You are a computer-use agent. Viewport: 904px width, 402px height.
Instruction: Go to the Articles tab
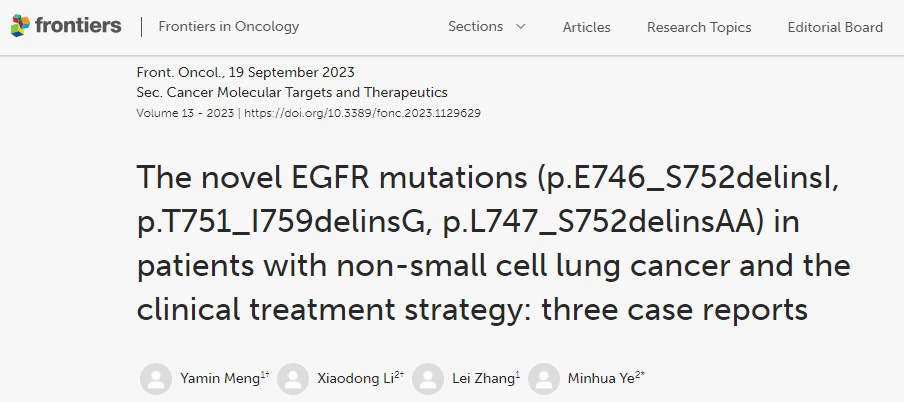(586, 27)
